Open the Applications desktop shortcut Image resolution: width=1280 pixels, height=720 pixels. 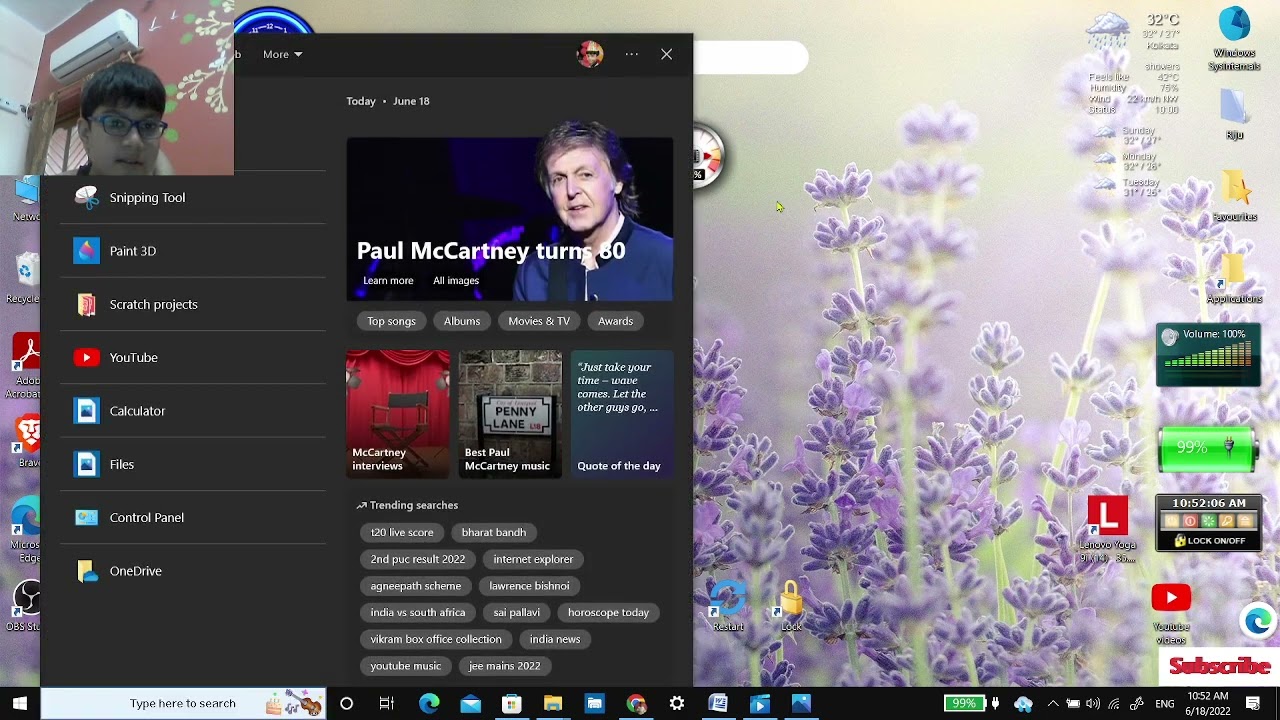pos(1234,279)
